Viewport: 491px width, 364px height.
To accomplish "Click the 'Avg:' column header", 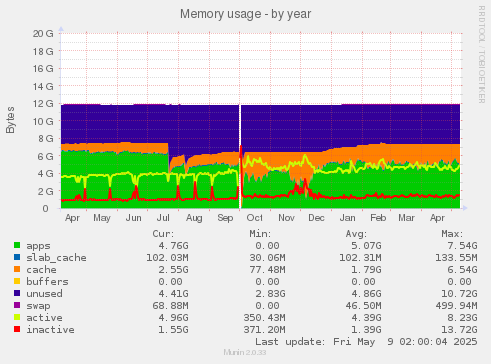I will click(x=356, y=234).
